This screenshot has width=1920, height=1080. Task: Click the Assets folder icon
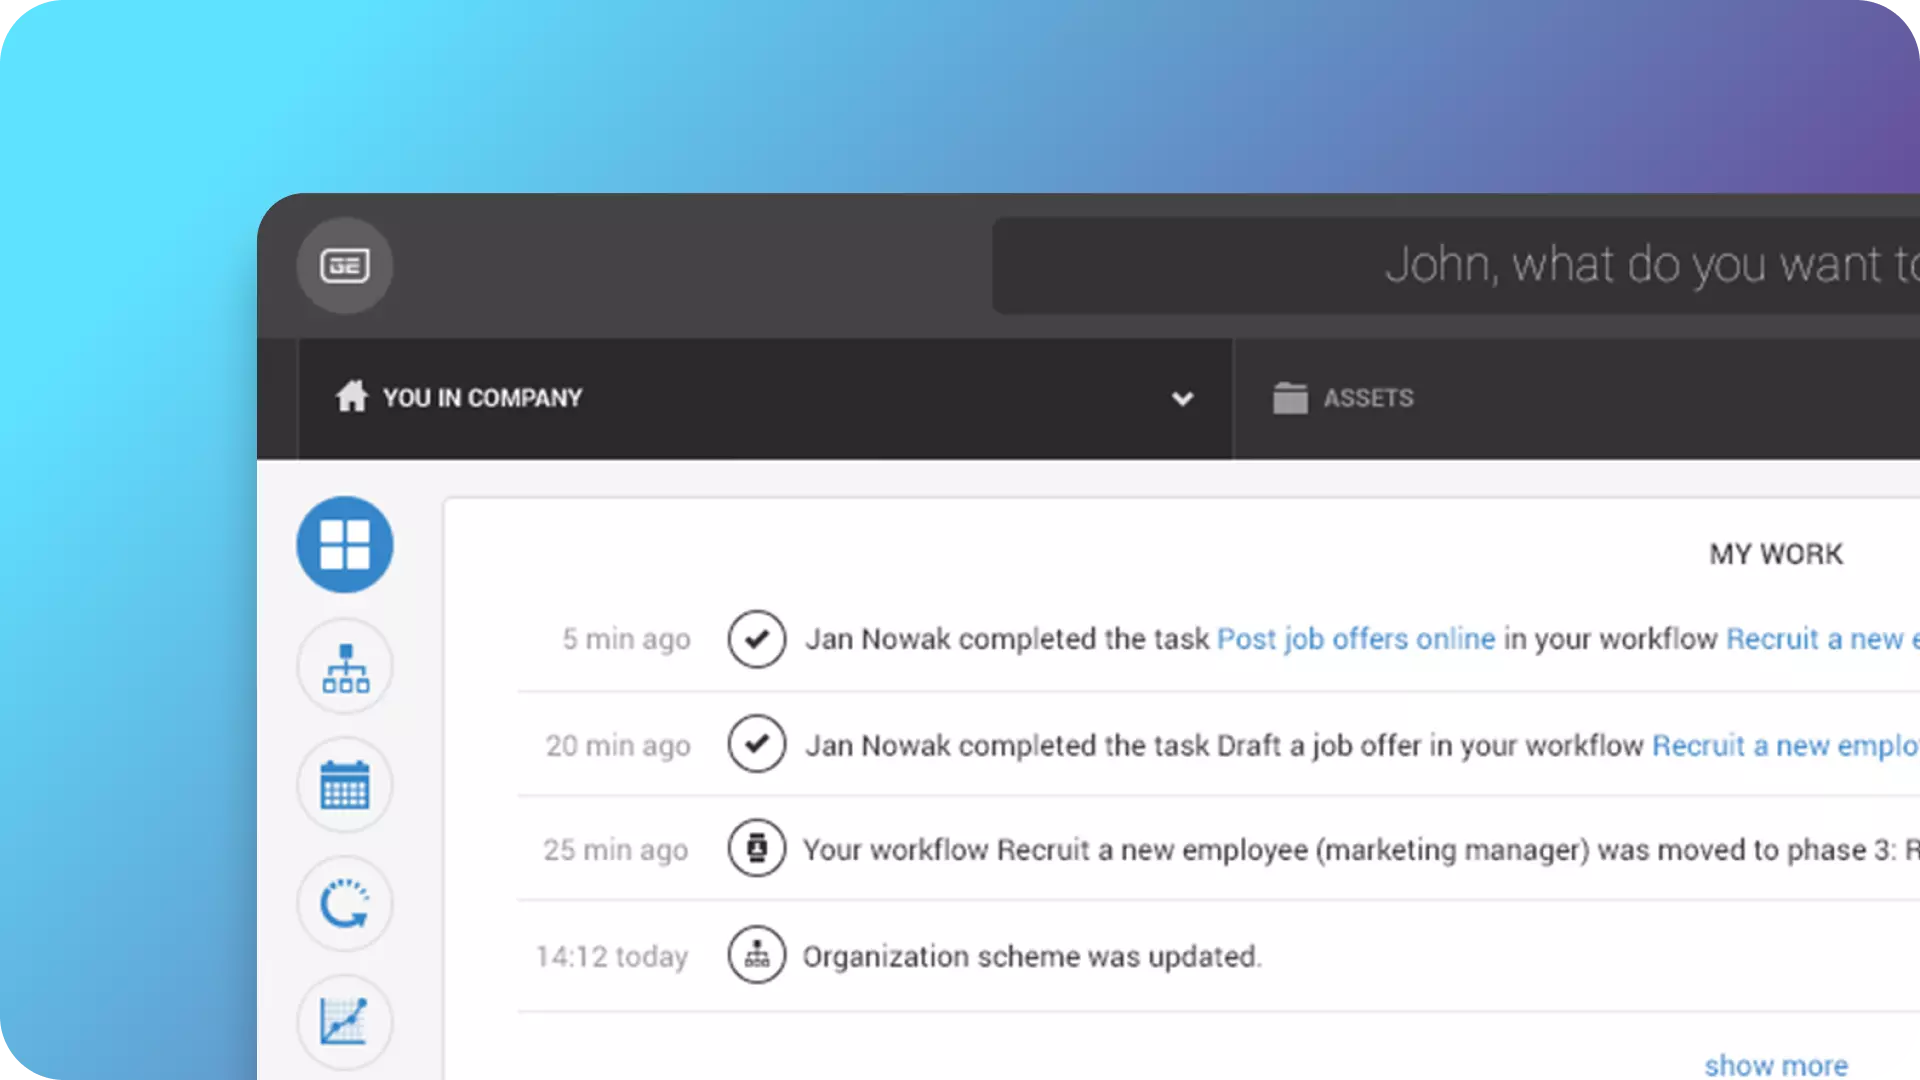tap(1290, 398)
